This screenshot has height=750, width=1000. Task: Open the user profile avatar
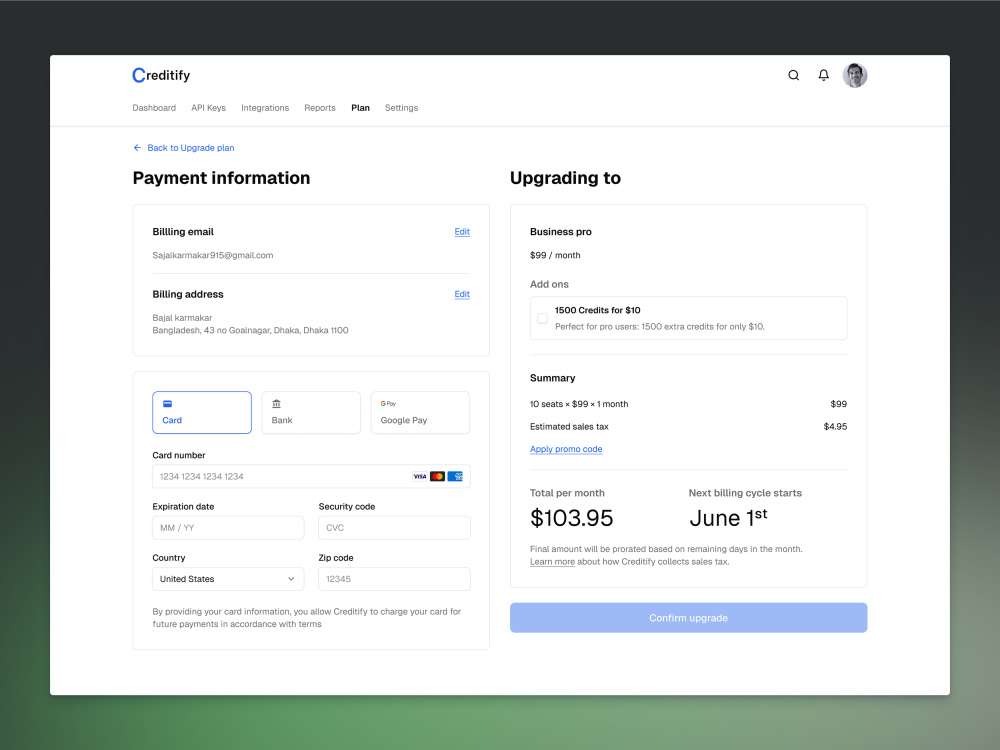[x=855, y=75]
